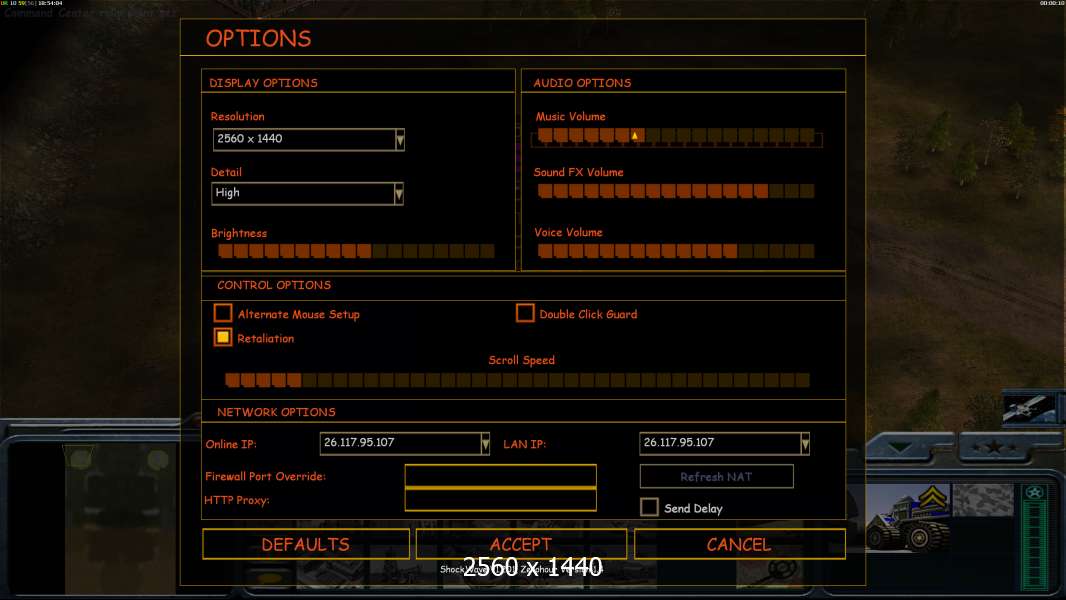Click the 'OPTIONS' title text
Screen dimensions: 1066x600
coord(258,39)
